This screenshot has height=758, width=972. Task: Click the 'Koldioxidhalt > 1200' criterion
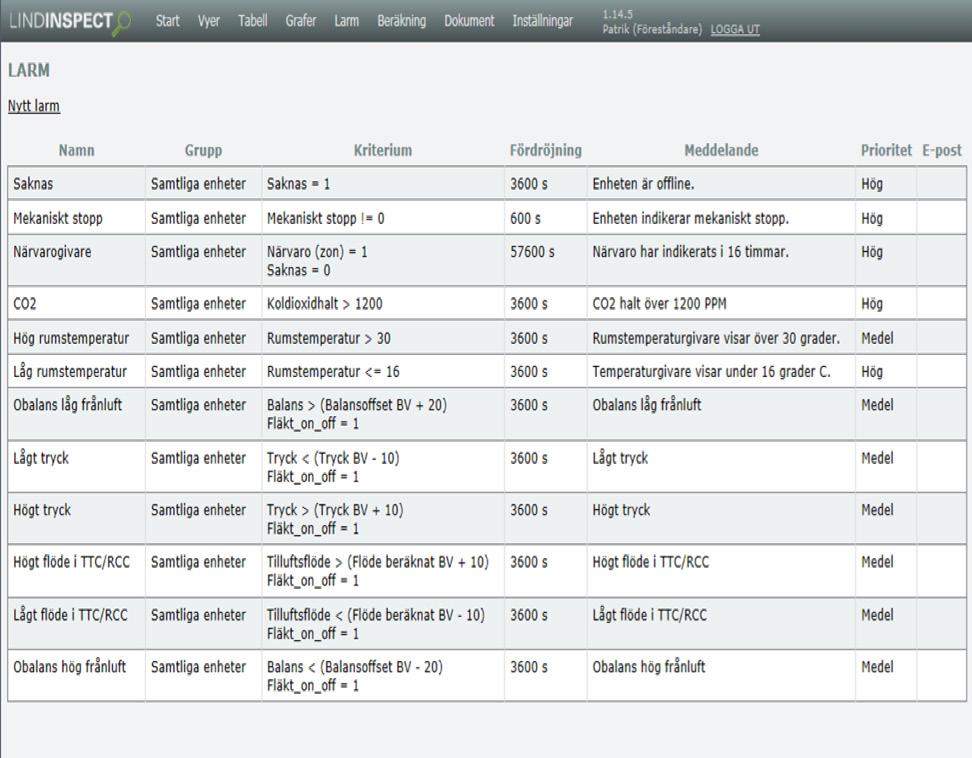pos(324,304)
